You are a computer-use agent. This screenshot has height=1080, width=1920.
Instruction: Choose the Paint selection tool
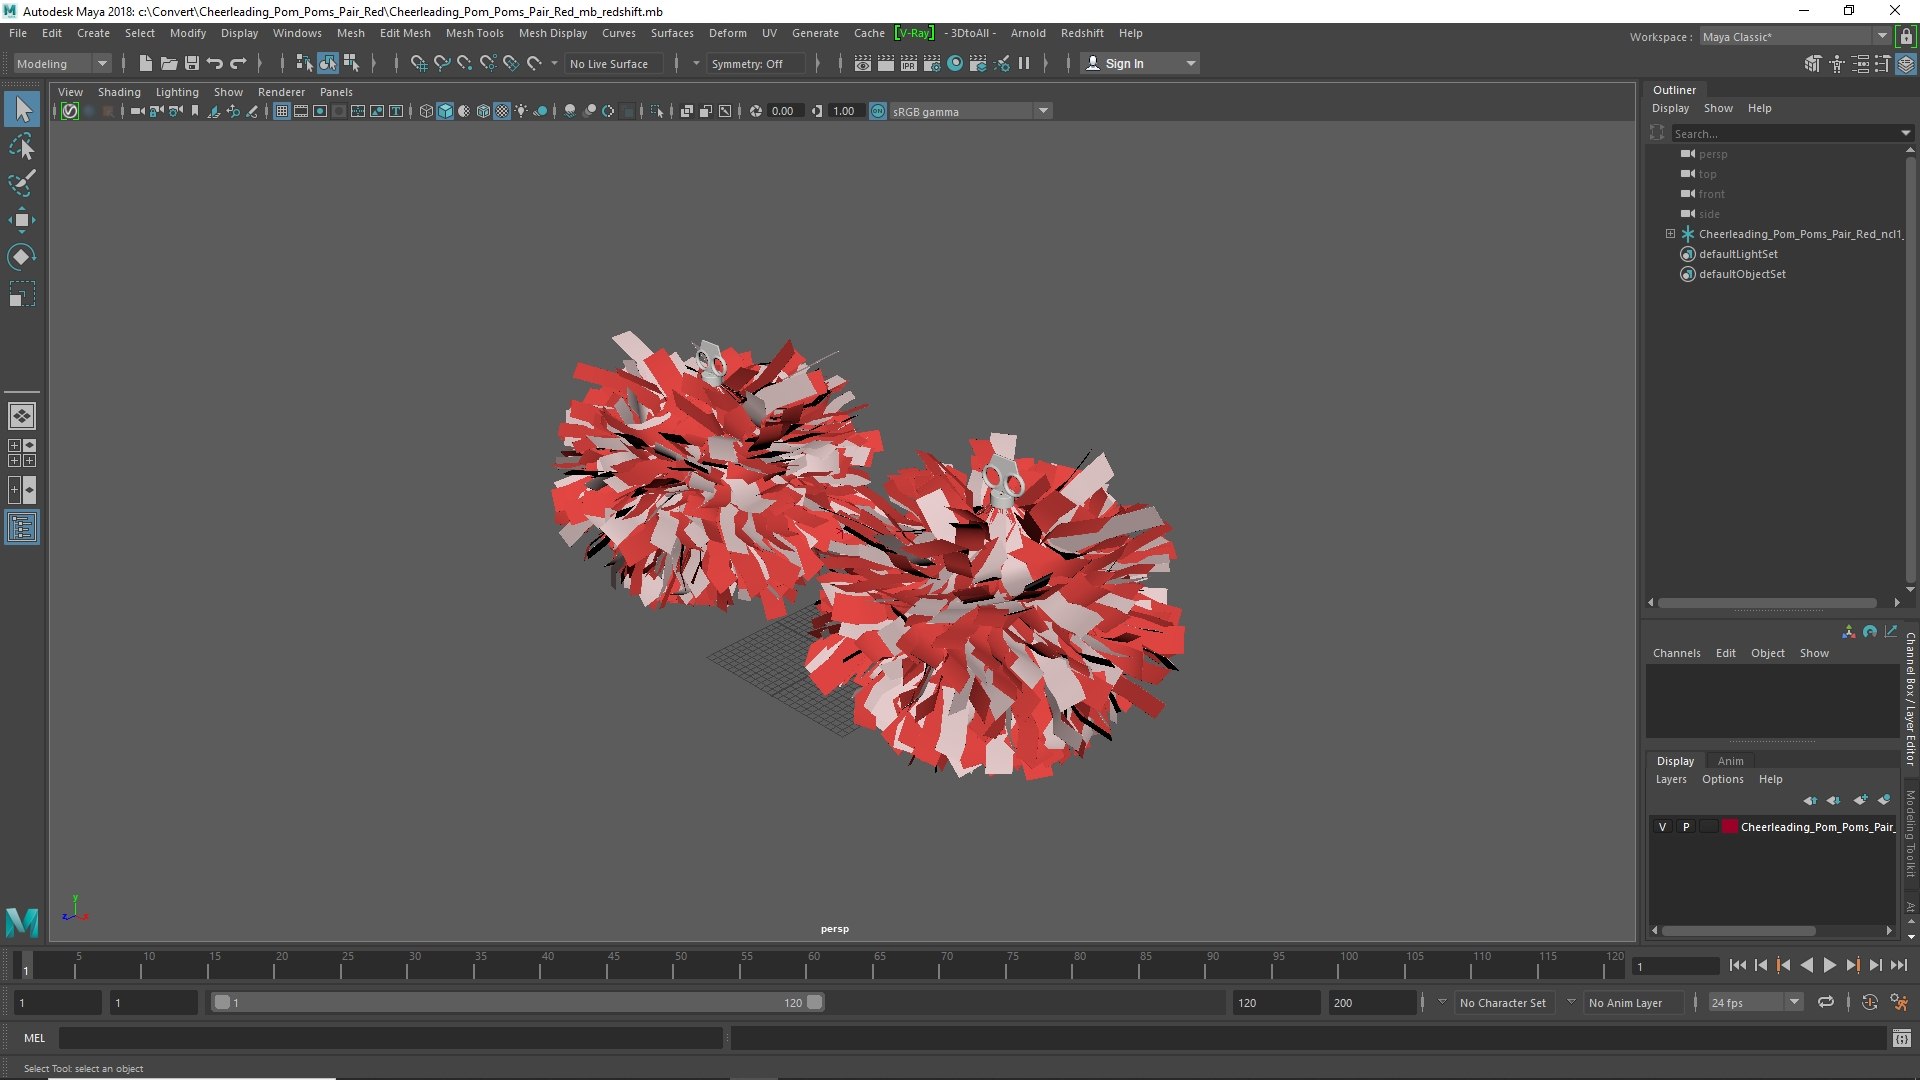point(22,183)
